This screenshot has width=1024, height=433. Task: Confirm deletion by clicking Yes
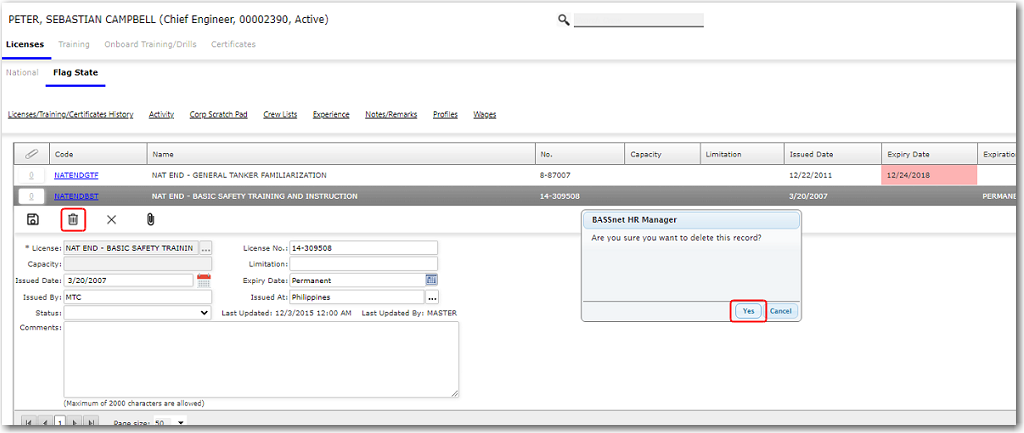tap(748, 311)
